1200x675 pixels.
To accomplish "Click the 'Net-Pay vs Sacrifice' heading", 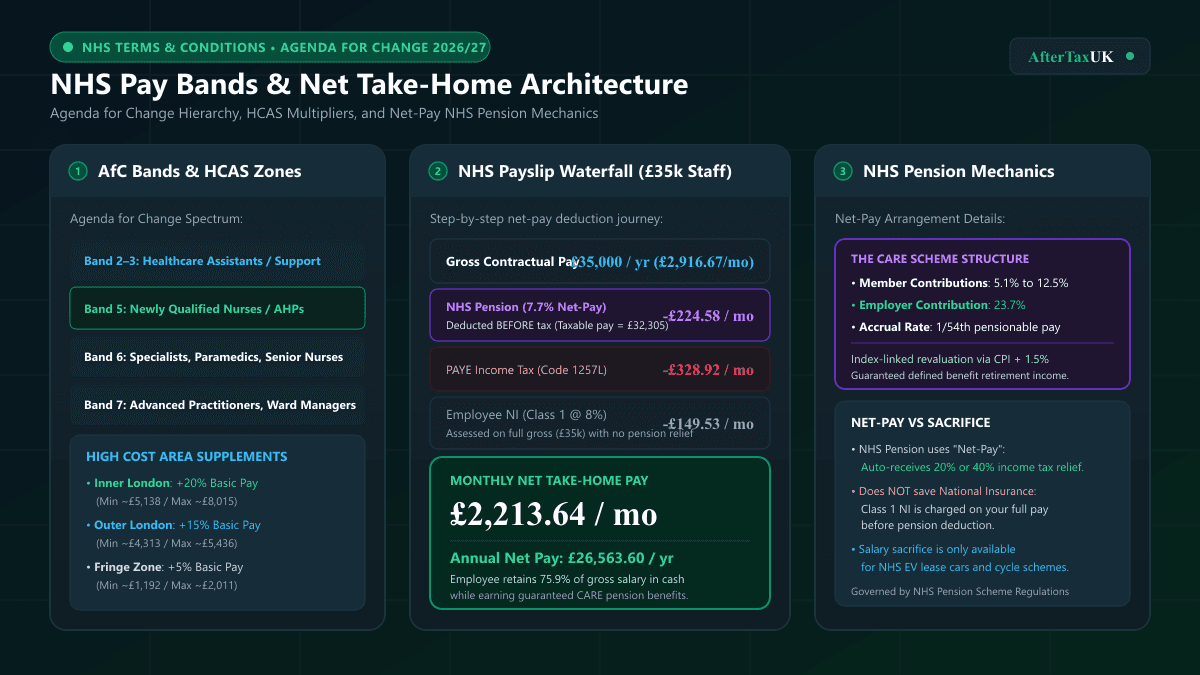I will click(x=921, y=423).
